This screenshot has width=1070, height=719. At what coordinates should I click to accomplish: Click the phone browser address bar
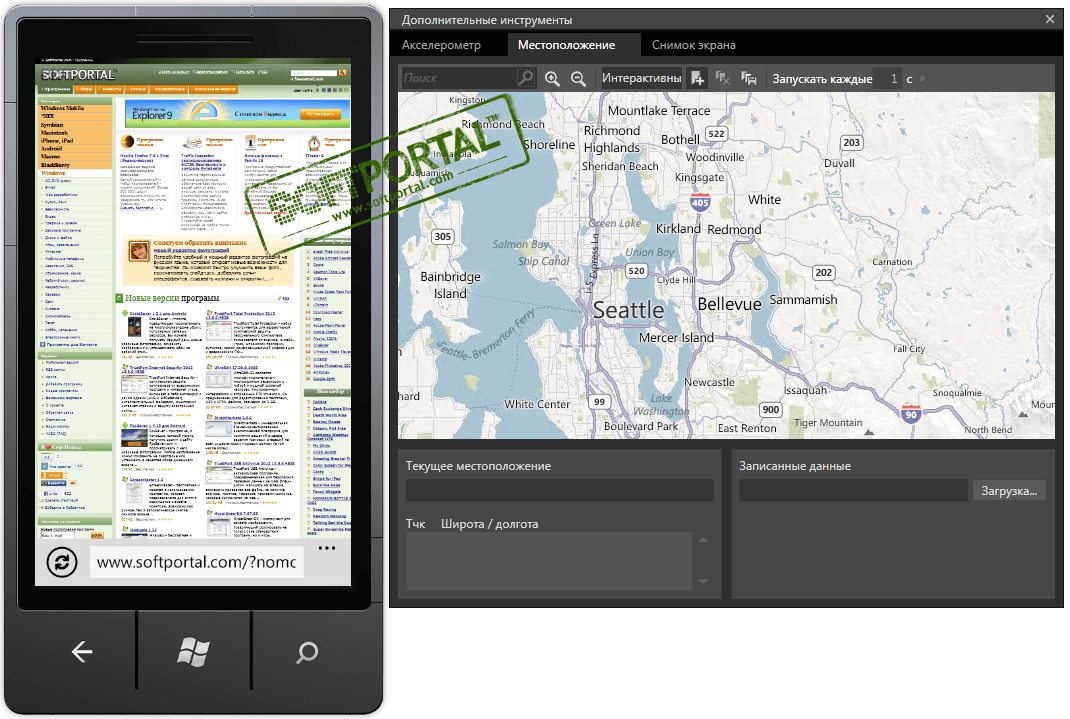[x=197, y=562]
